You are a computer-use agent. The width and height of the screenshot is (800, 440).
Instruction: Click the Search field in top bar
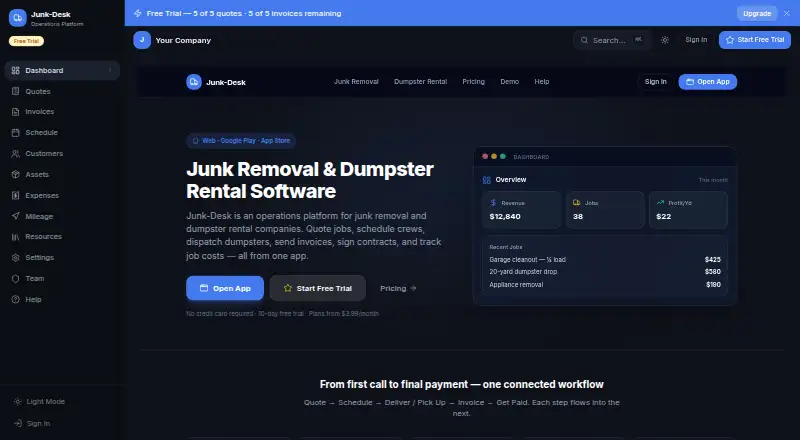612,40
